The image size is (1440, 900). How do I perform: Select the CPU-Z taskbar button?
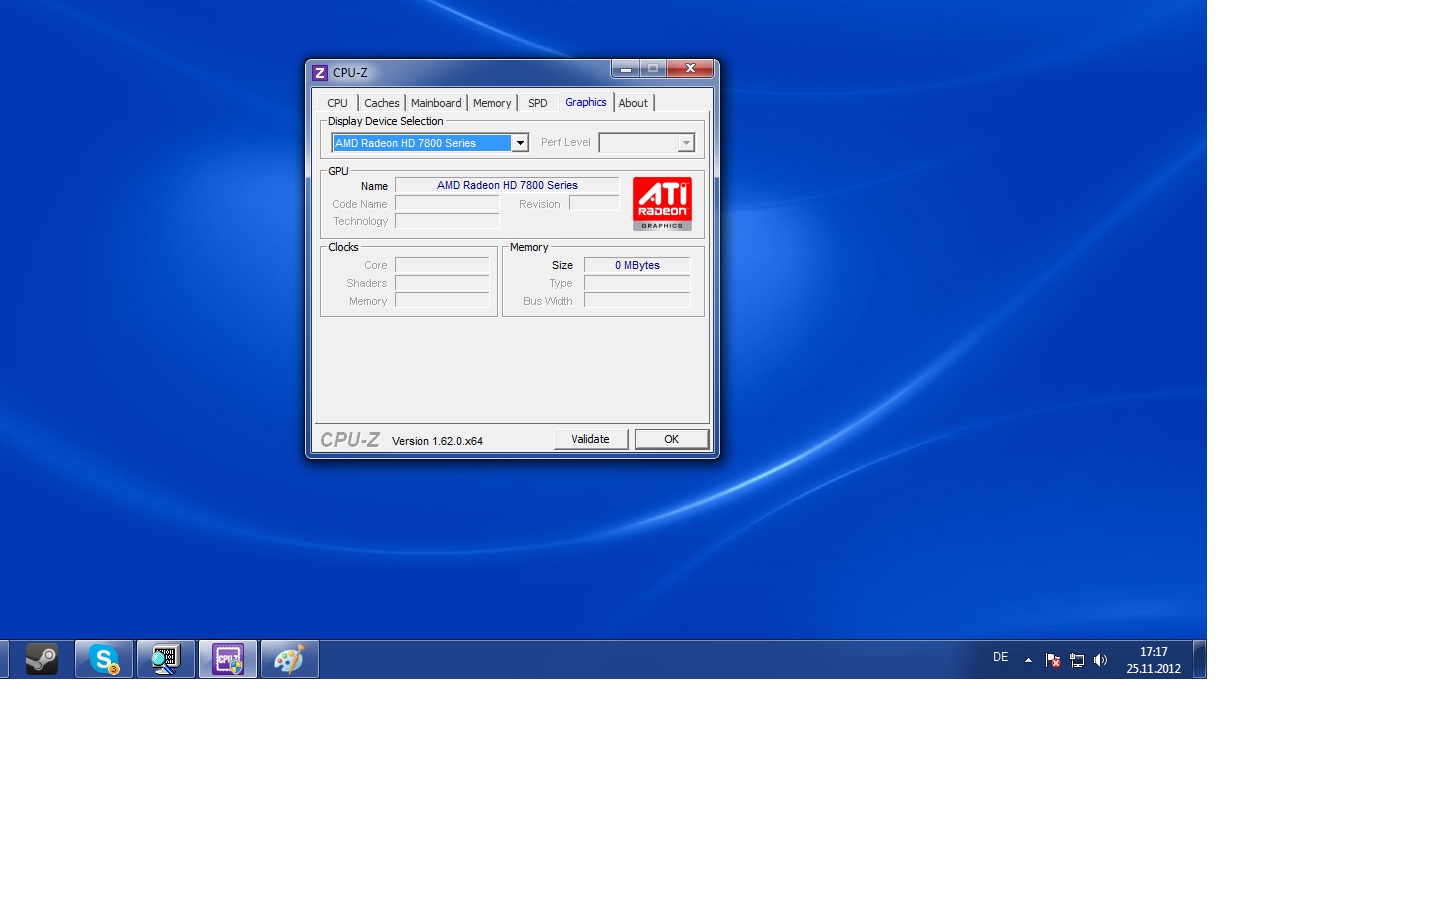[228, 659]
